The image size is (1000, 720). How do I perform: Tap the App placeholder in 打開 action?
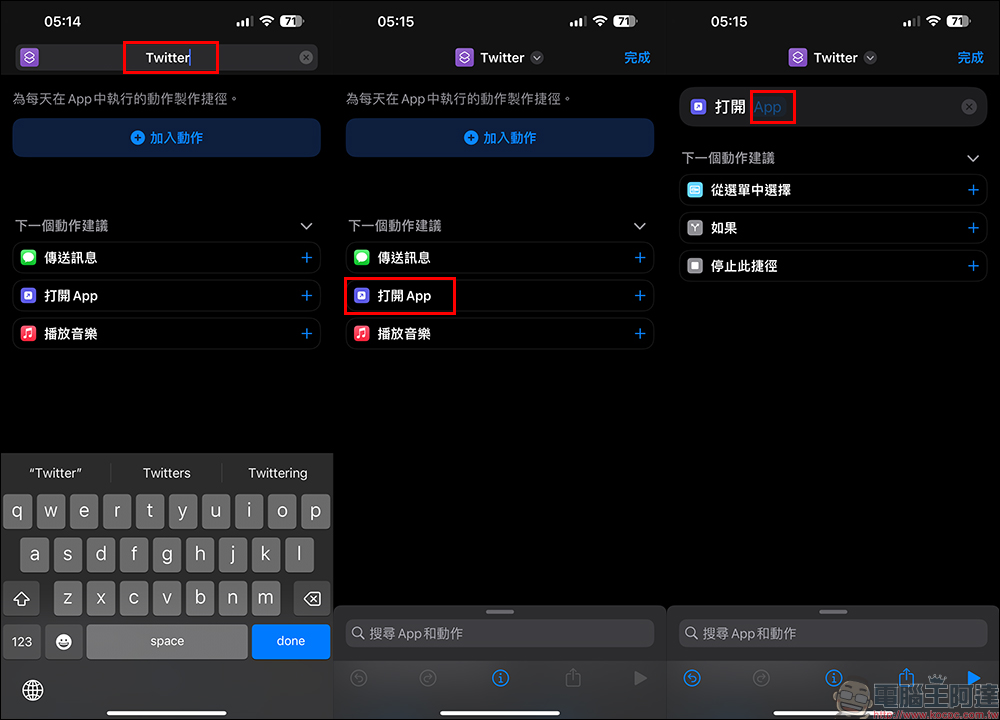click(768, 107)
